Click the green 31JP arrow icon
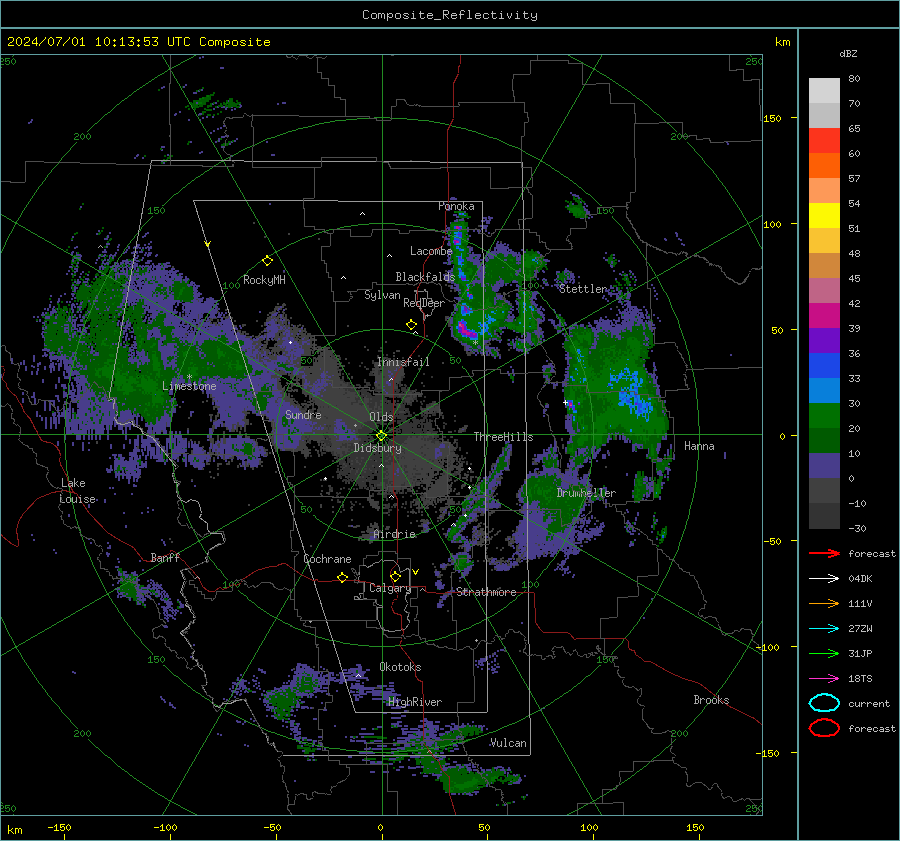This screenshot has width=900, height=841. [824, 653]
